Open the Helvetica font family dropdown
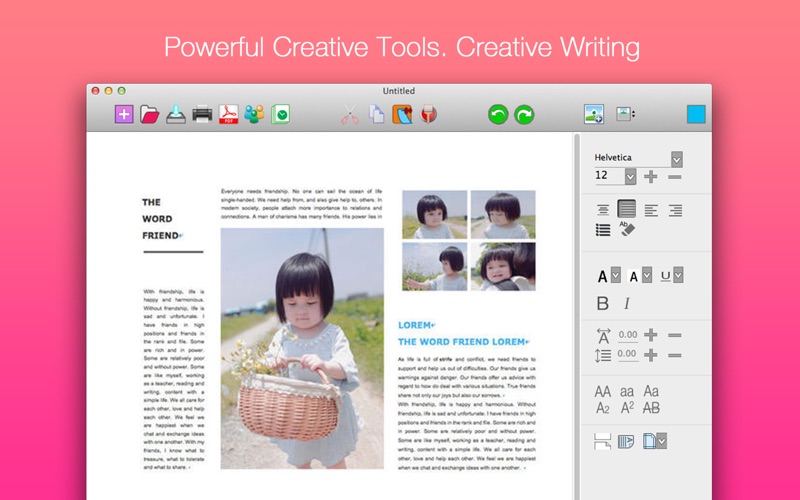This screenshot has height=500, width=800. [x=677, y=160]
